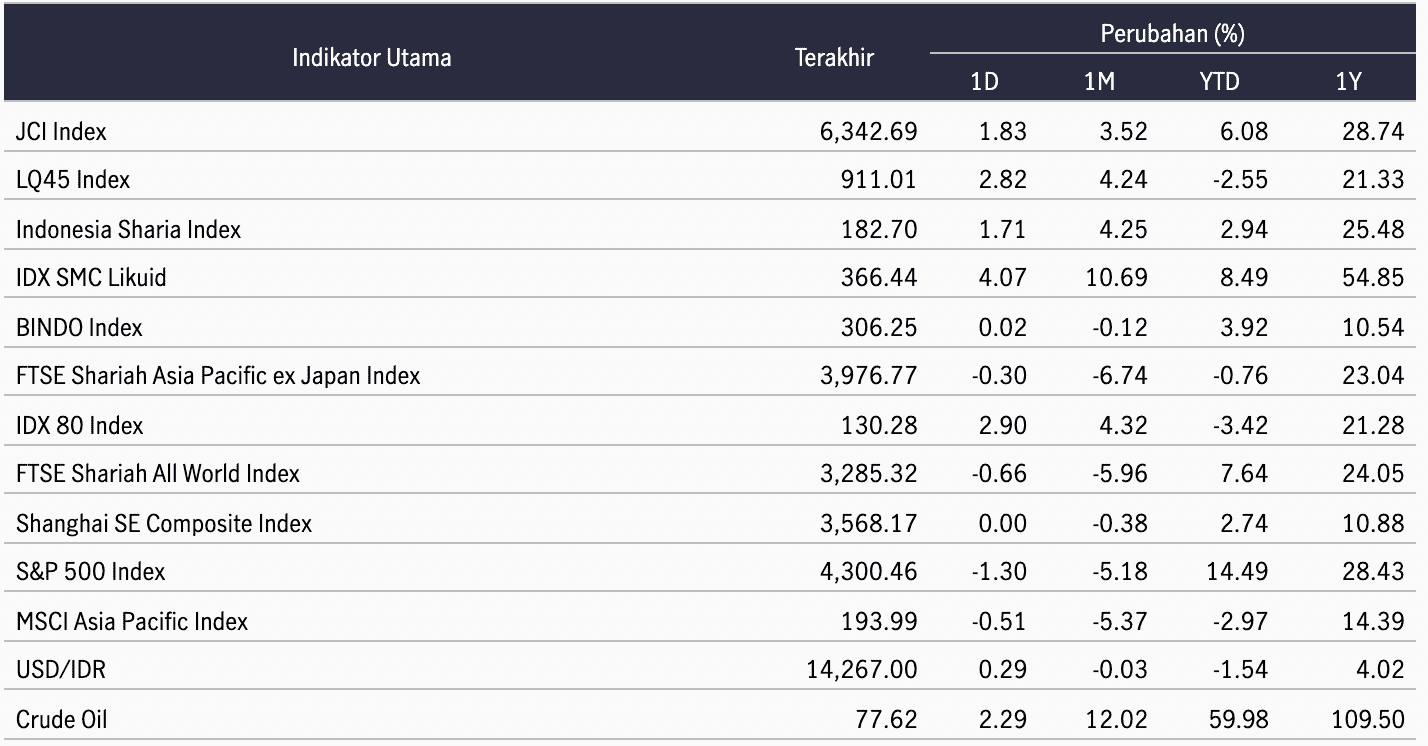The width and height of the screenshot is (1428, 746).
Task: Select the Terakhir column header
Action: pos(834,58)
